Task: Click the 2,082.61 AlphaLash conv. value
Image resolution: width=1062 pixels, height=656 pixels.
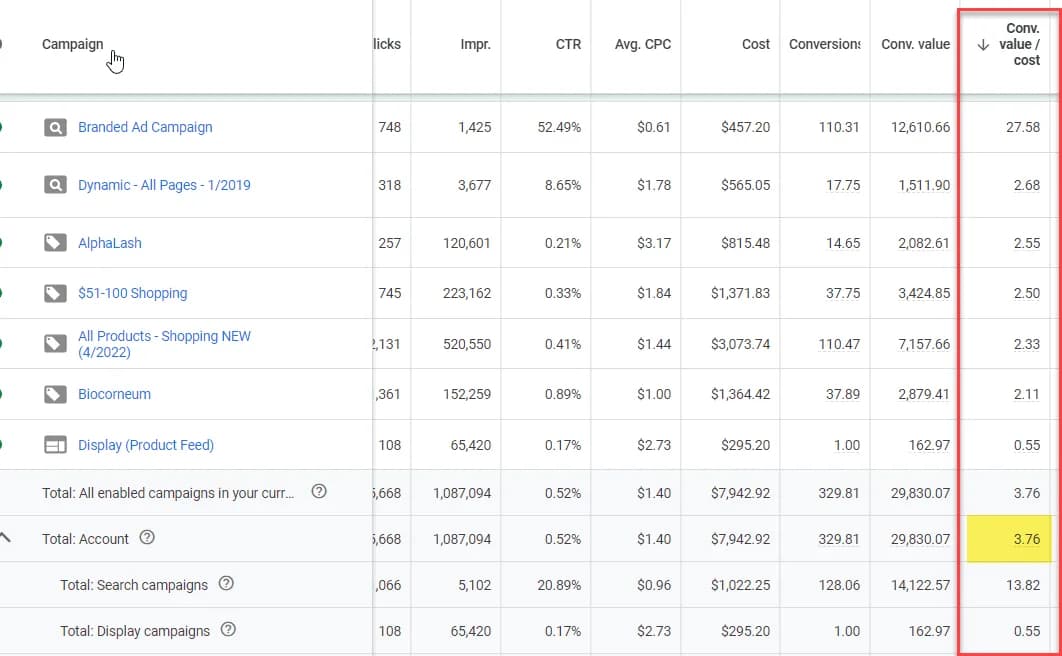Action: (924, 243)
